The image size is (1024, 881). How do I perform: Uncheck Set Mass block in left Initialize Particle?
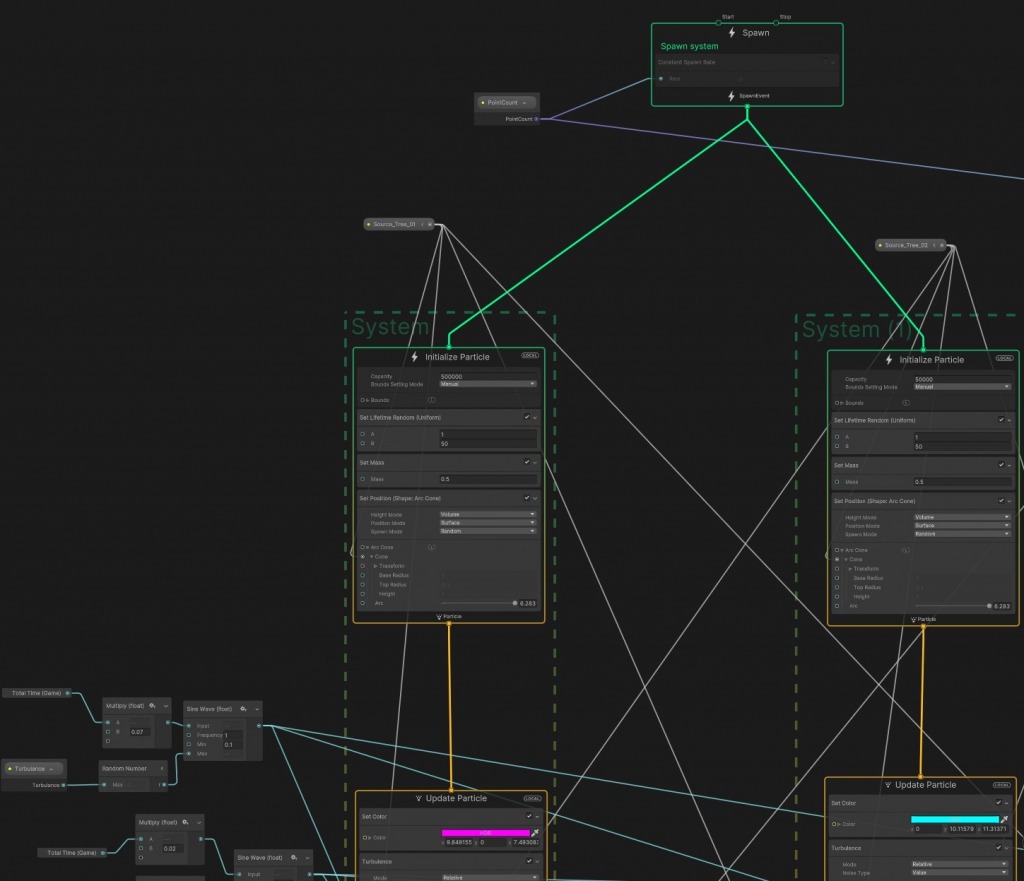(x=527, y=463)
